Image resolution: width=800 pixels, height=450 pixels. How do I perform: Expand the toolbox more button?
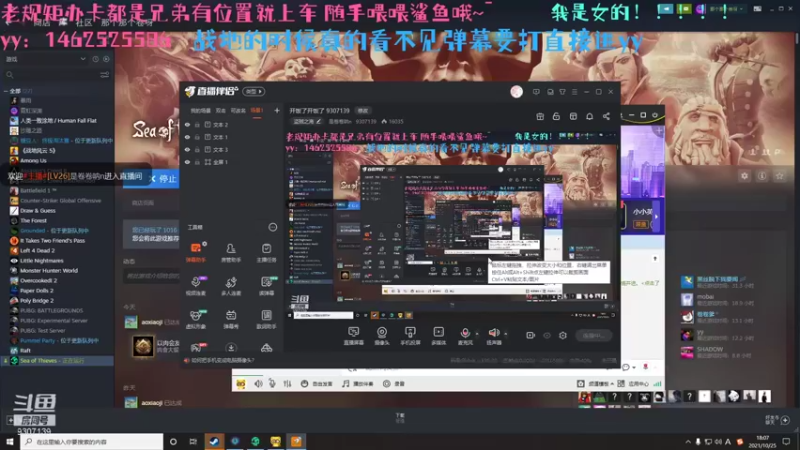(x=273, y=227)
